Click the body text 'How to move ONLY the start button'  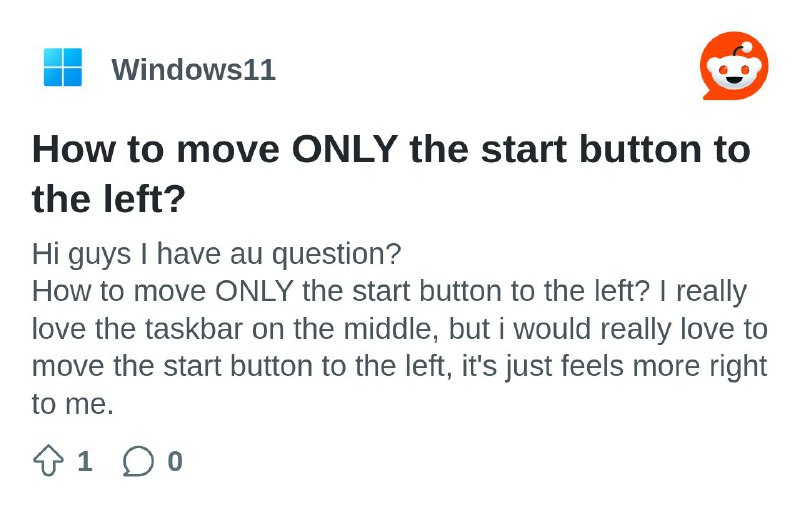(266, 291)
